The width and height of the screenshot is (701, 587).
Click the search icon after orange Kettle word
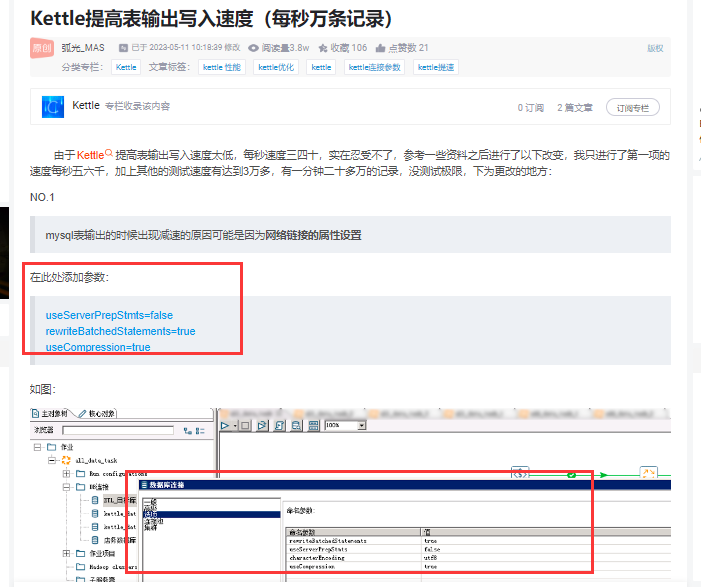click(x=109, y=153)
